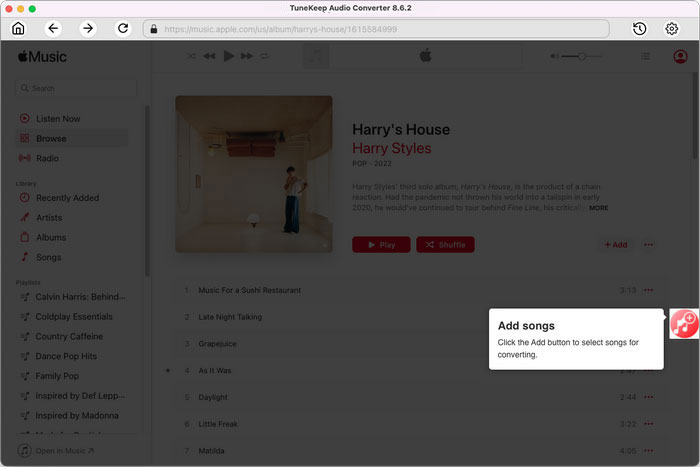This screenshot has width=700, height=467.
Task: Mute using the speaker volume icon
Action: tap(554, 56)
